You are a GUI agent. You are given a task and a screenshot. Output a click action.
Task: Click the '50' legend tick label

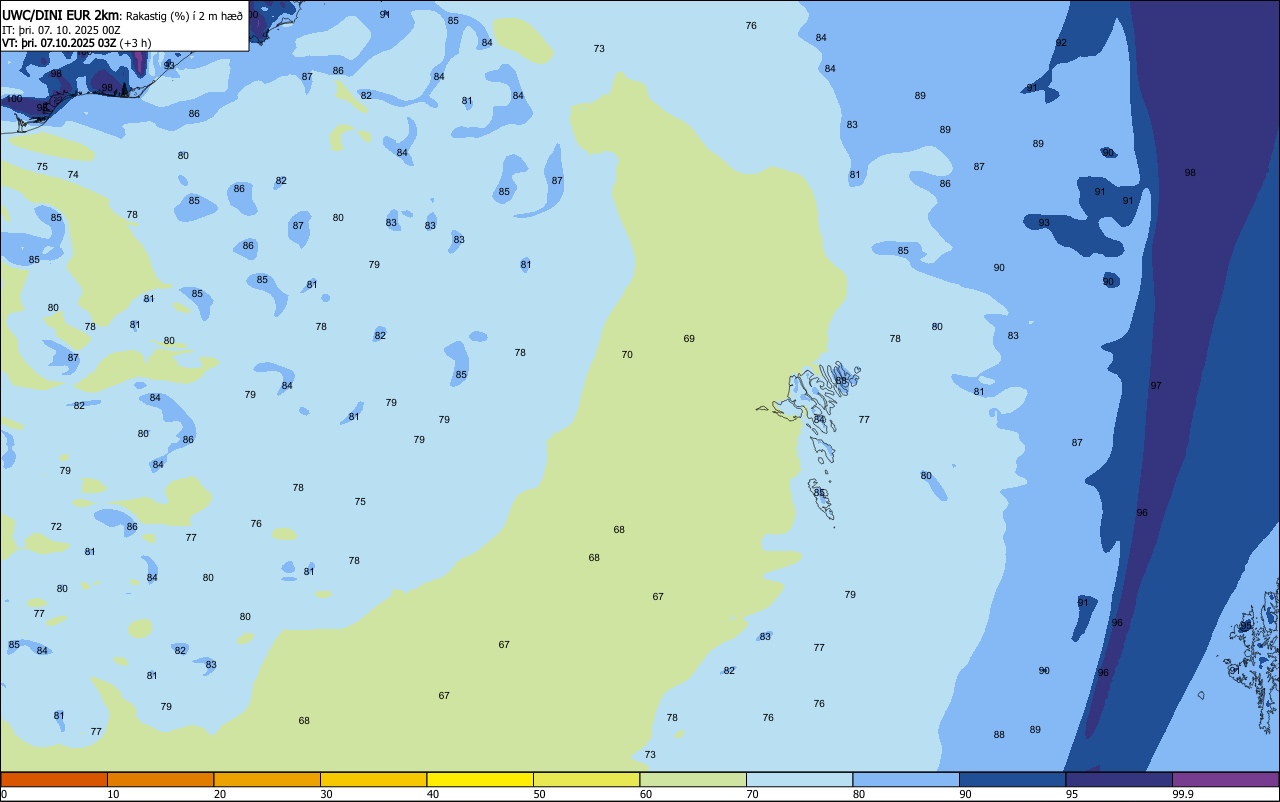point(539,794)
